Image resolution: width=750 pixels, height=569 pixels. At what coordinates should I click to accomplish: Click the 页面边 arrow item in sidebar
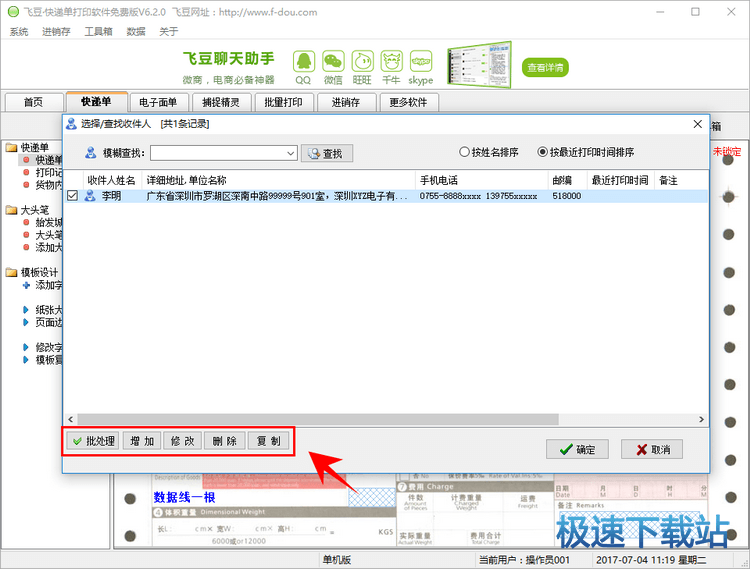pyautogui.click(x=43, y=322)
